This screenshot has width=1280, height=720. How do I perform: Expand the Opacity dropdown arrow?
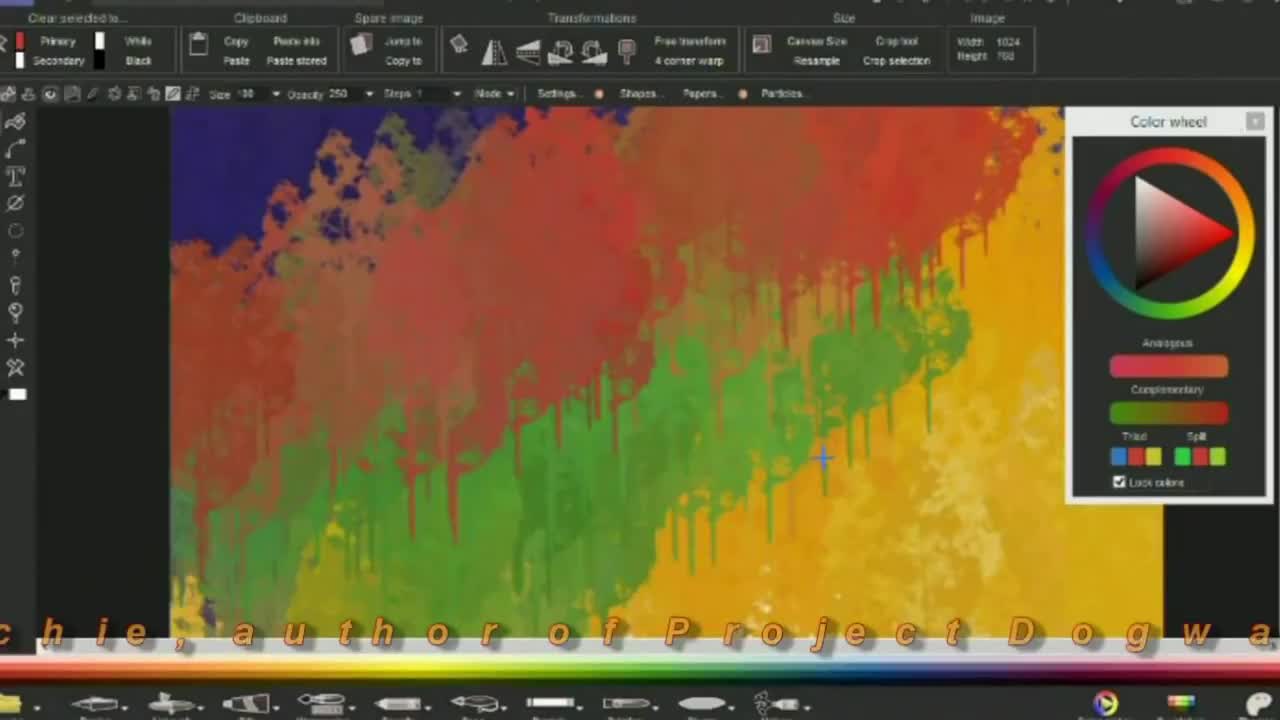coord(369,94)
